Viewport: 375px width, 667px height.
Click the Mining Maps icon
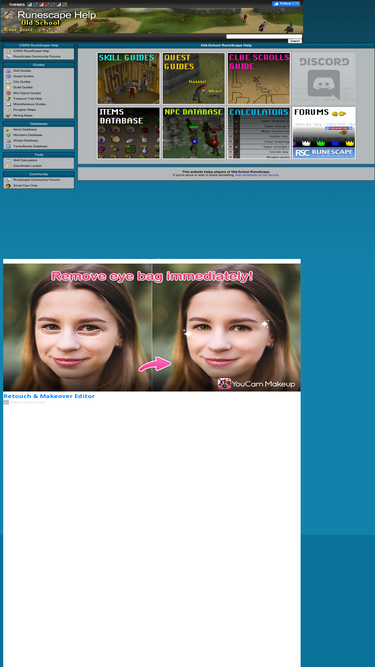(x=8, y=115)
